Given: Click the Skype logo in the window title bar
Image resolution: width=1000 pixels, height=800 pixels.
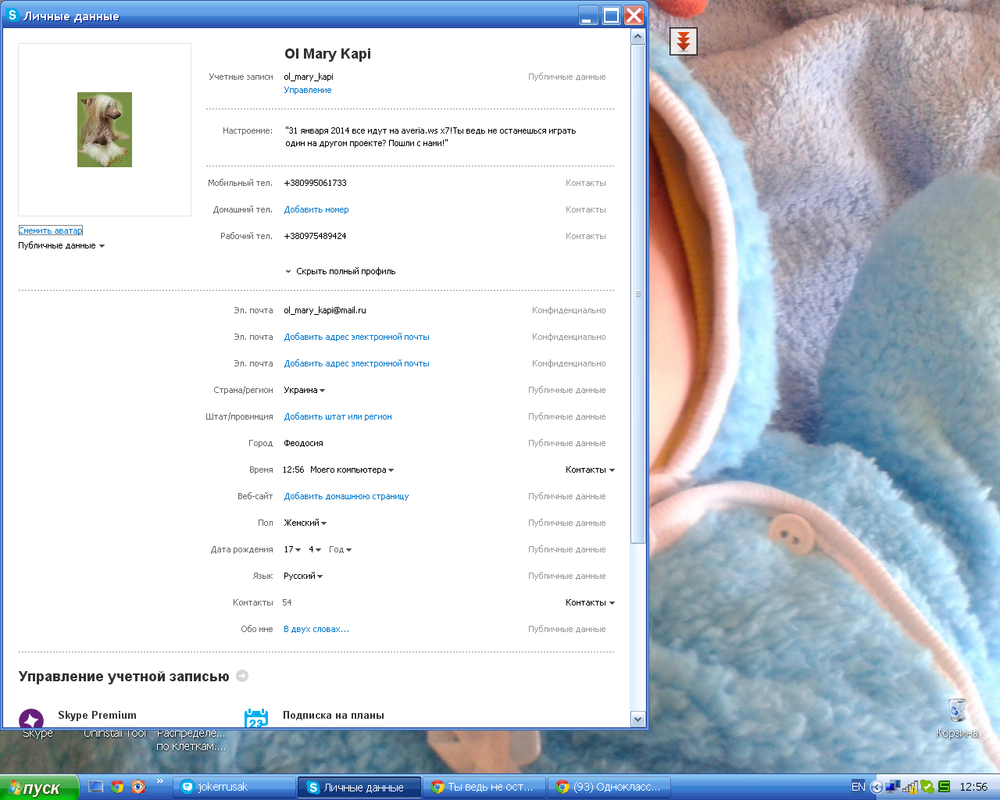Looking at the screenshot, I should [13, 16].
